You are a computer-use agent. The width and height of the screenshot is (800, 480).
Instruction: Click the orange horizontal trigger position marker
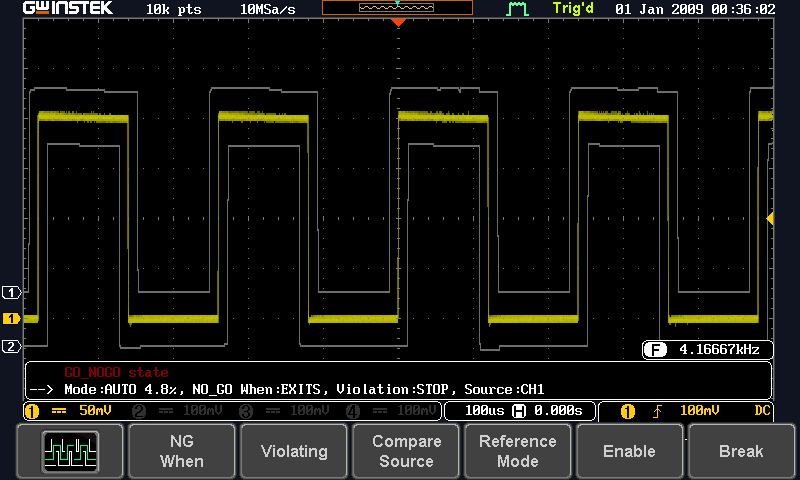398,22
